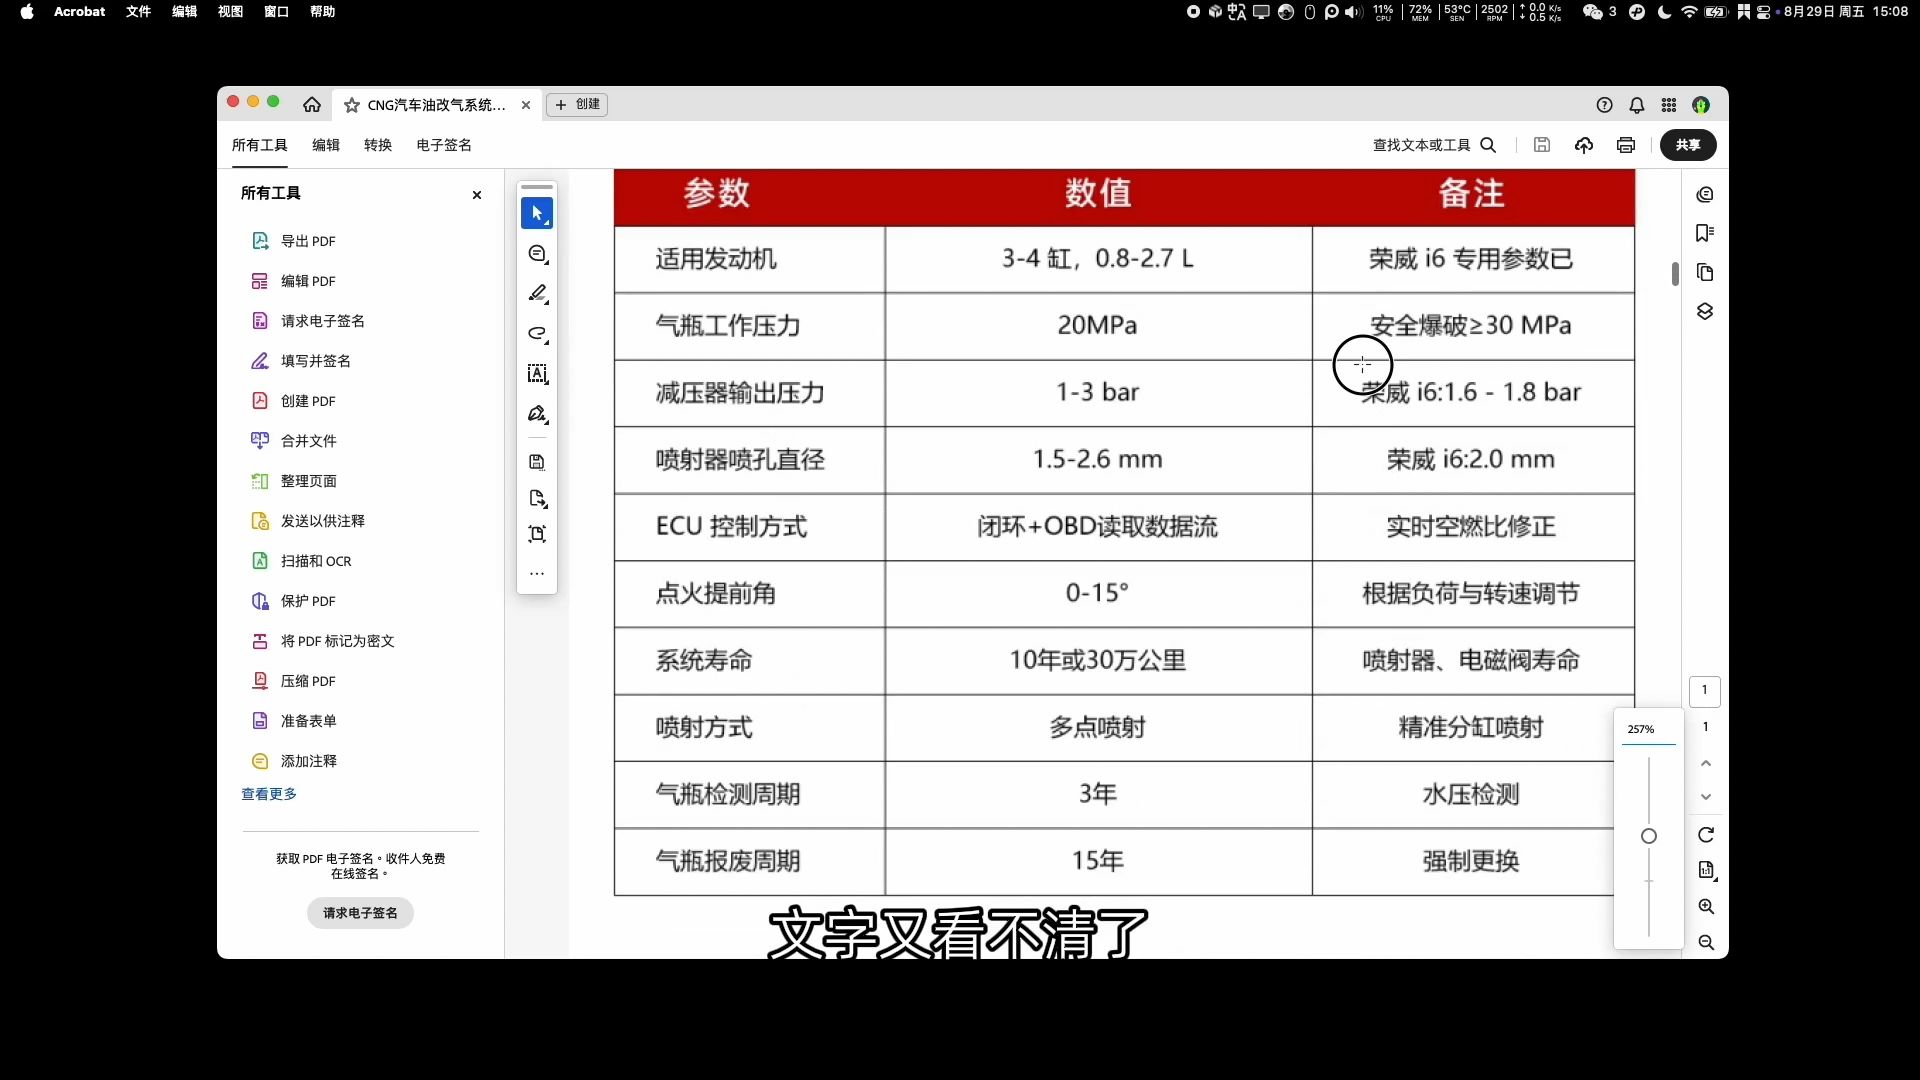Select the arrow selection tool
This screenshot has height=1080, width=1920.
point(537,214)
